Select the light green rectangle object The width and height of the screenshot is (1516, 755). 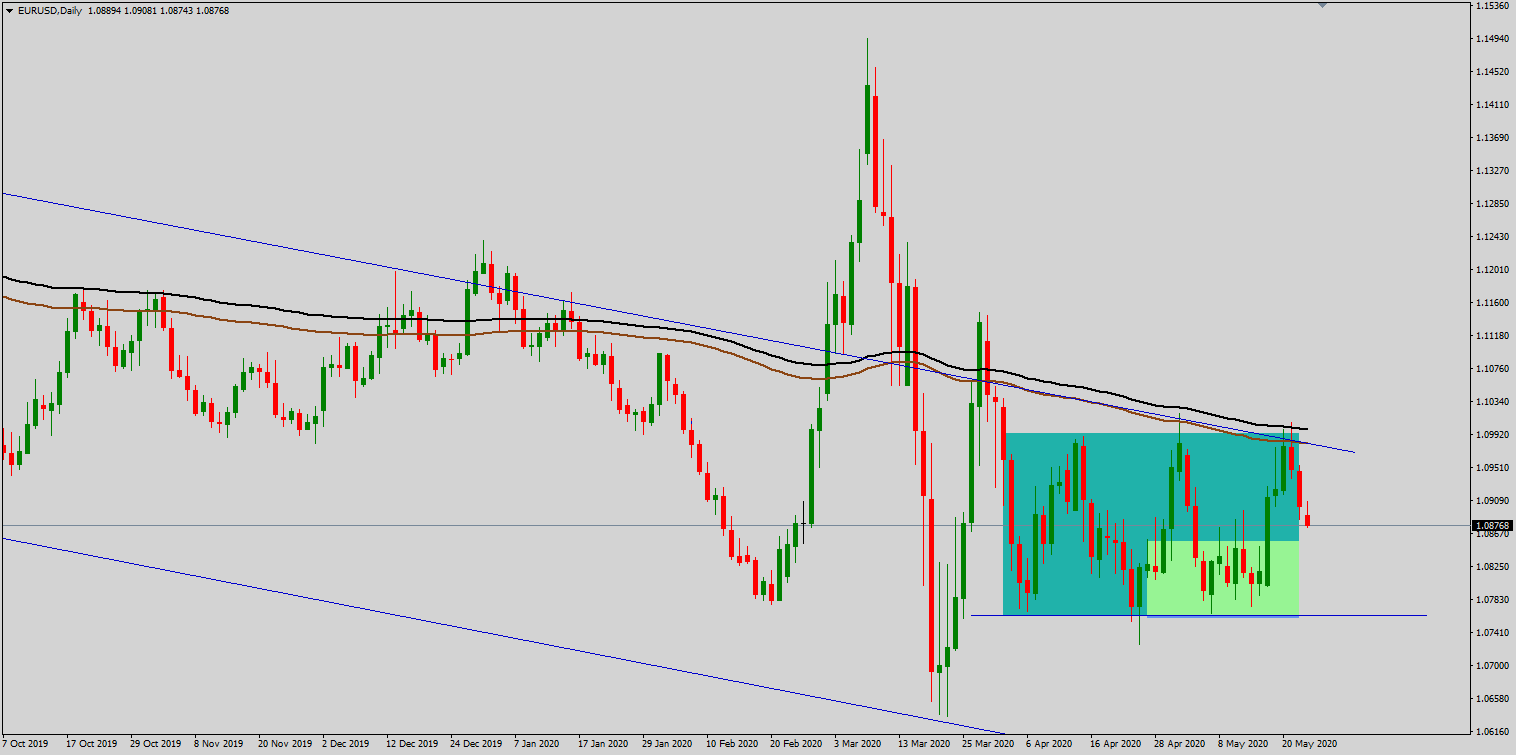click(1222, 578)
